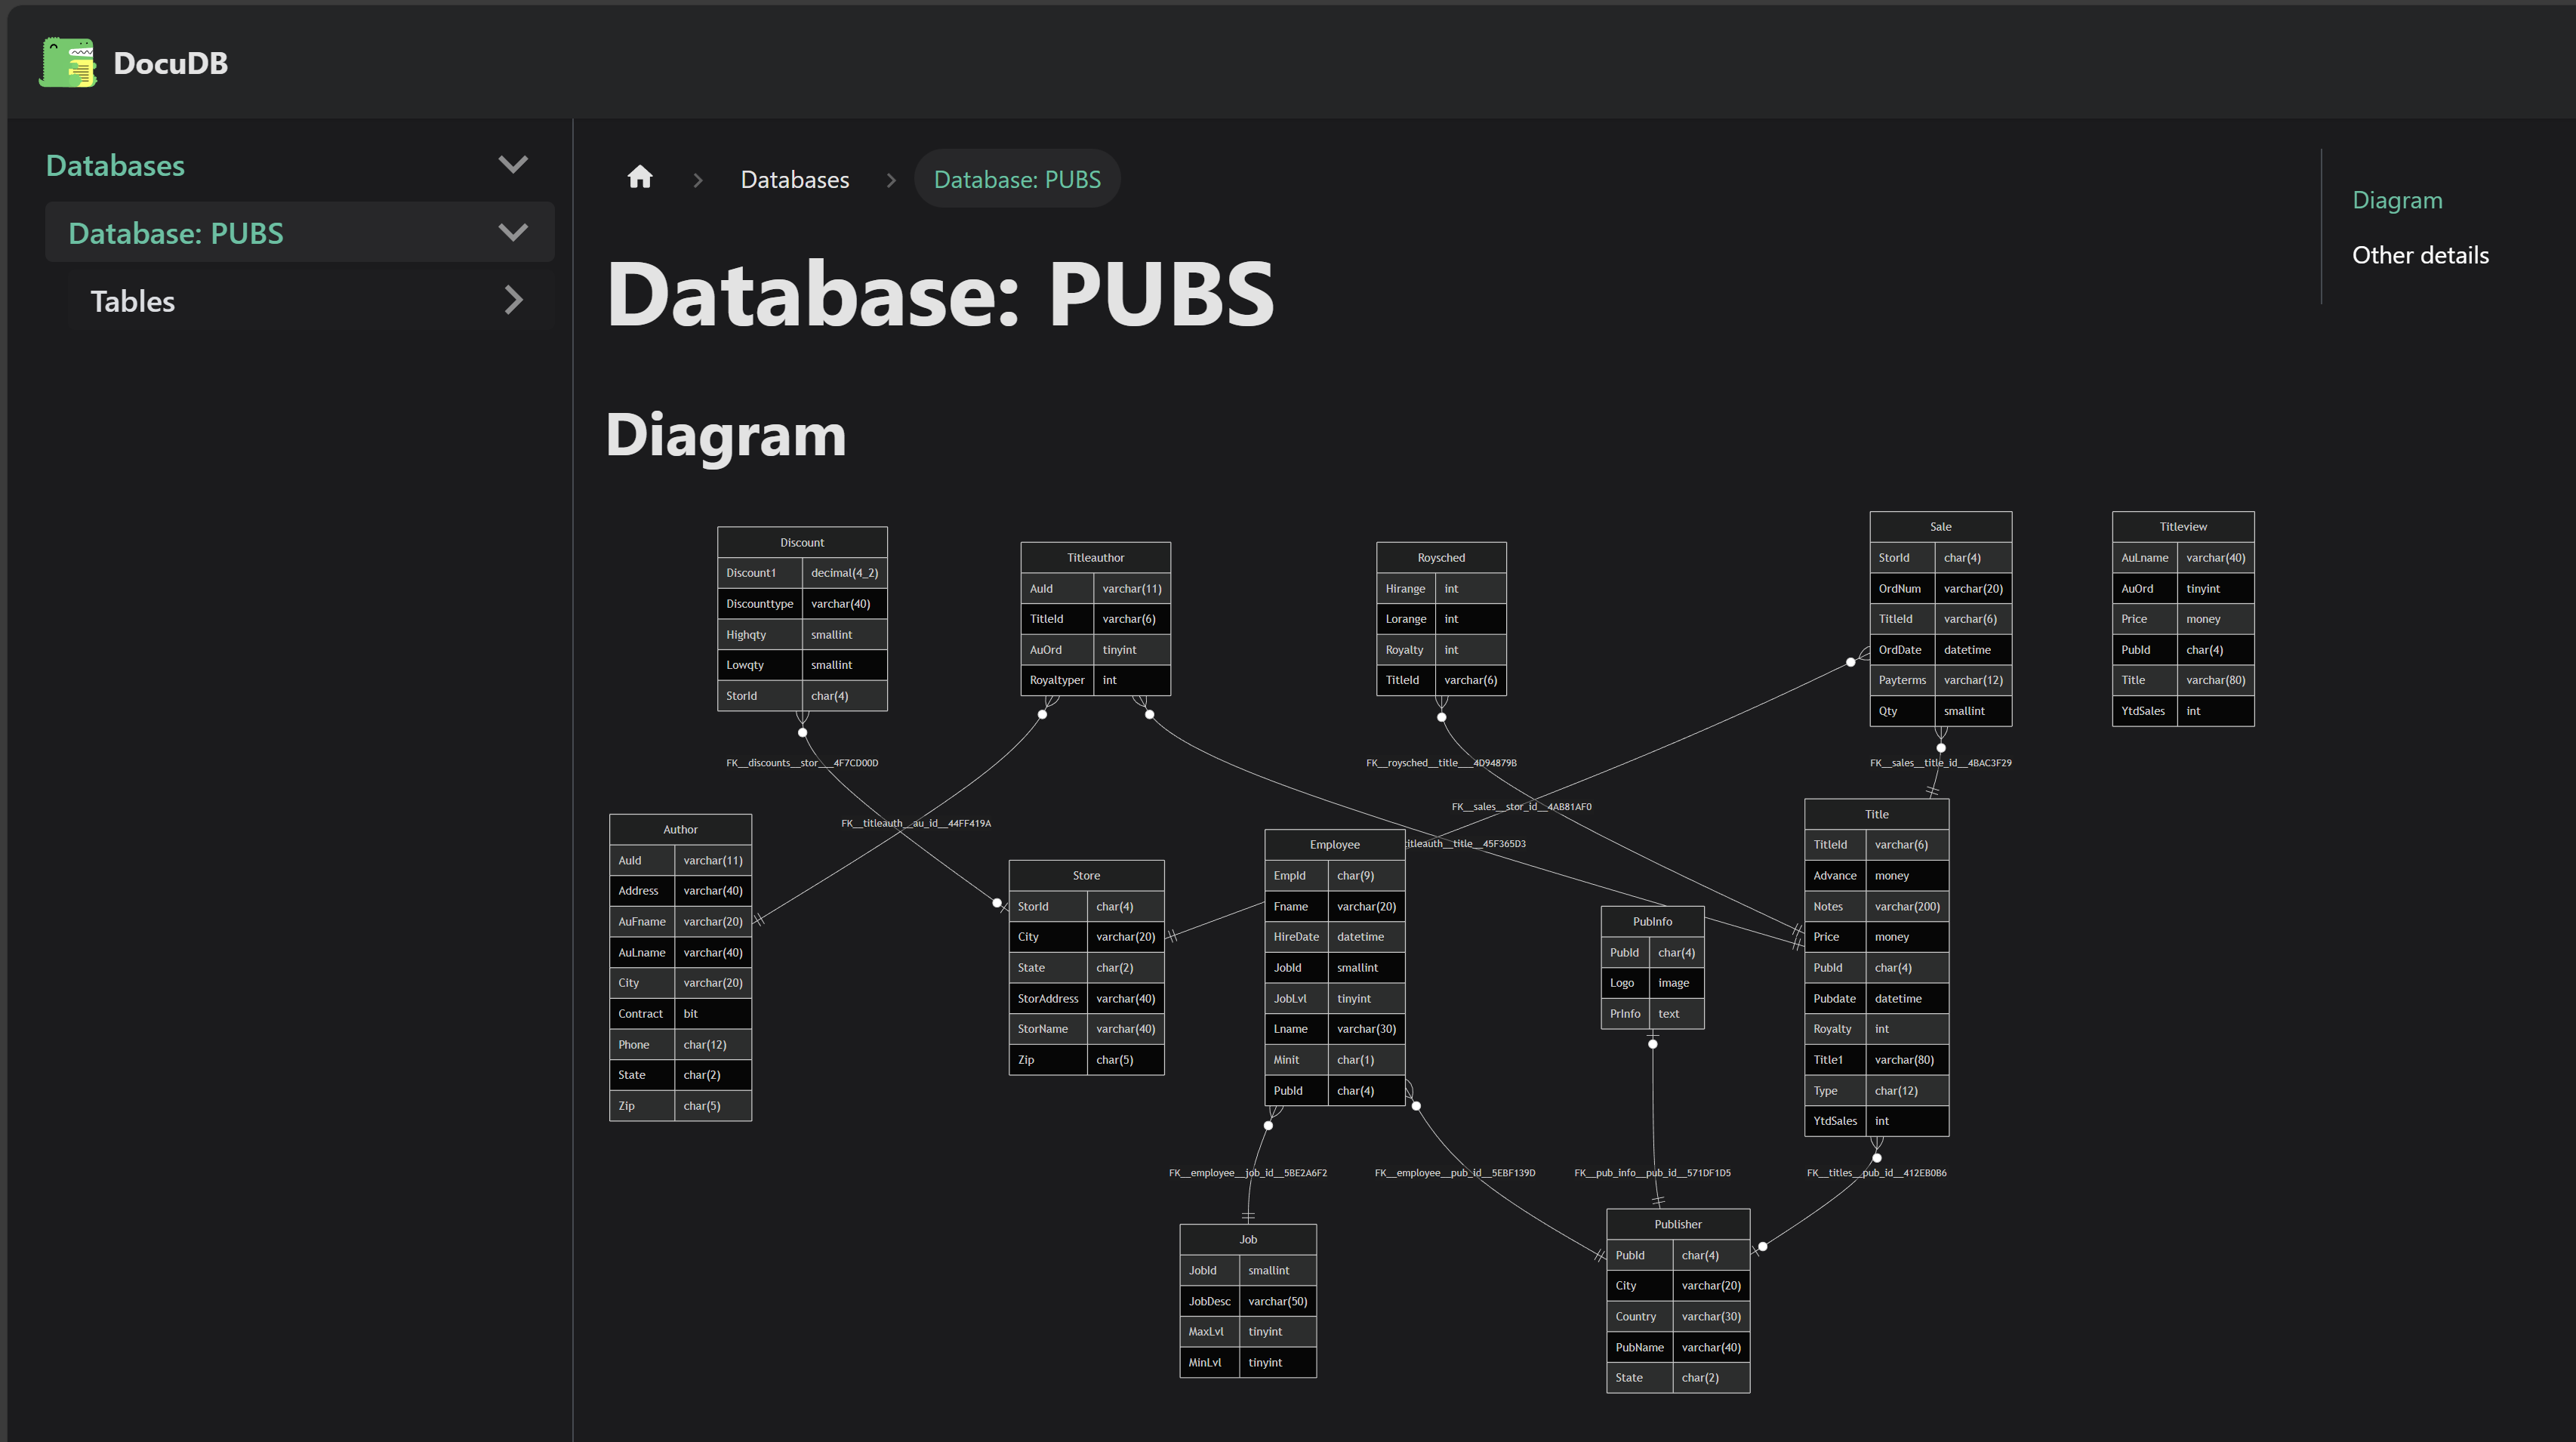Viewport: 2576px width, 1442px height.
Task: Click the Author table header in diagram
Action: (x=680, y=829)
